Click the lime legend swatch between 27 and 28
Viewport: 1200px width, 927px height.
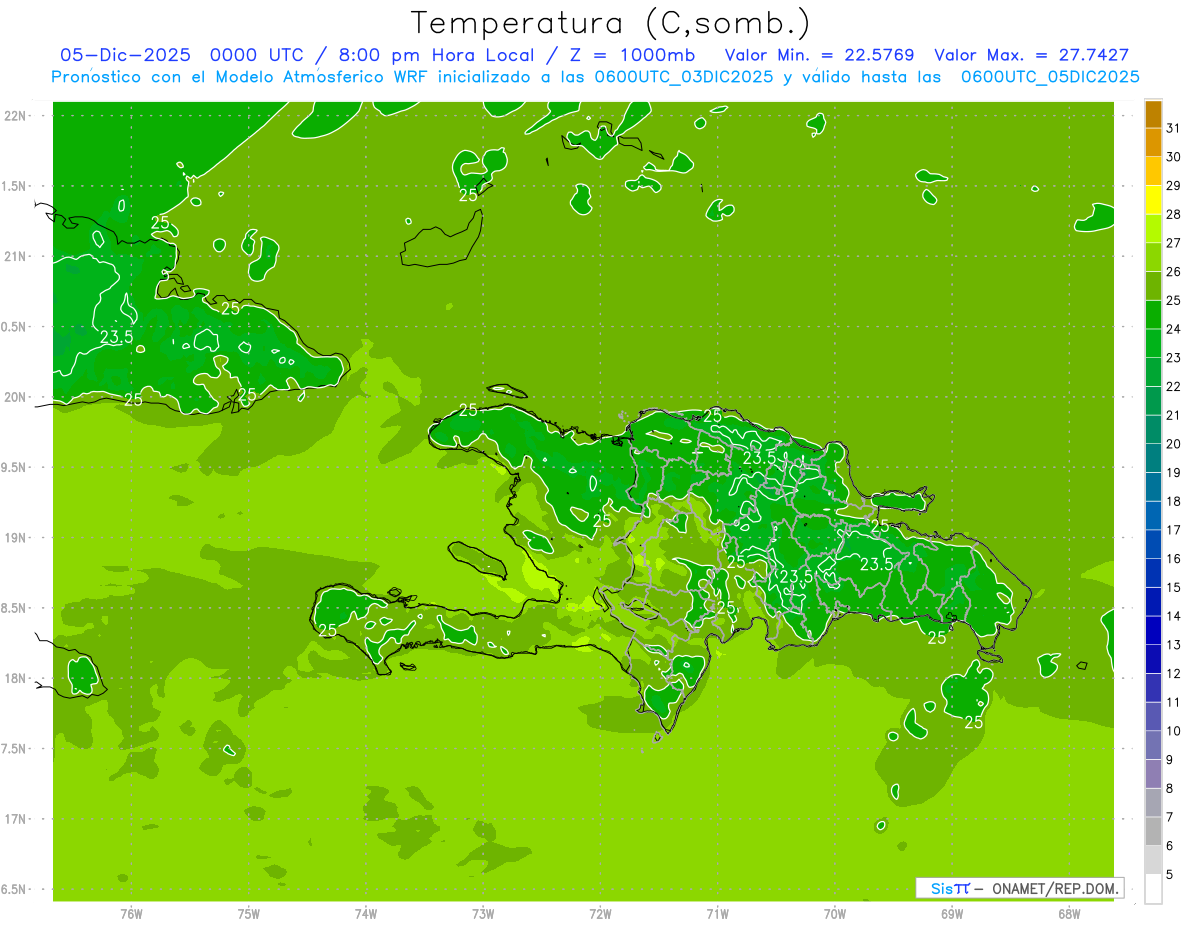(1153, 229)
